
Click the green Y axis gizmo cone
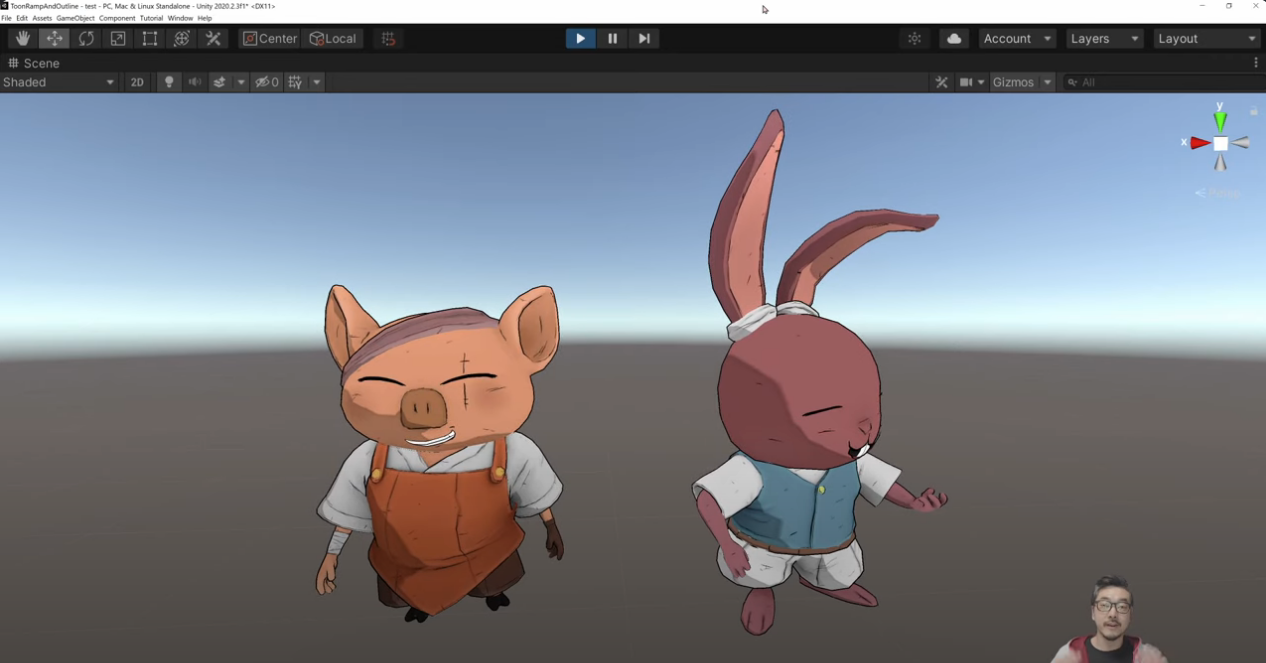(x=1220, y=120)
